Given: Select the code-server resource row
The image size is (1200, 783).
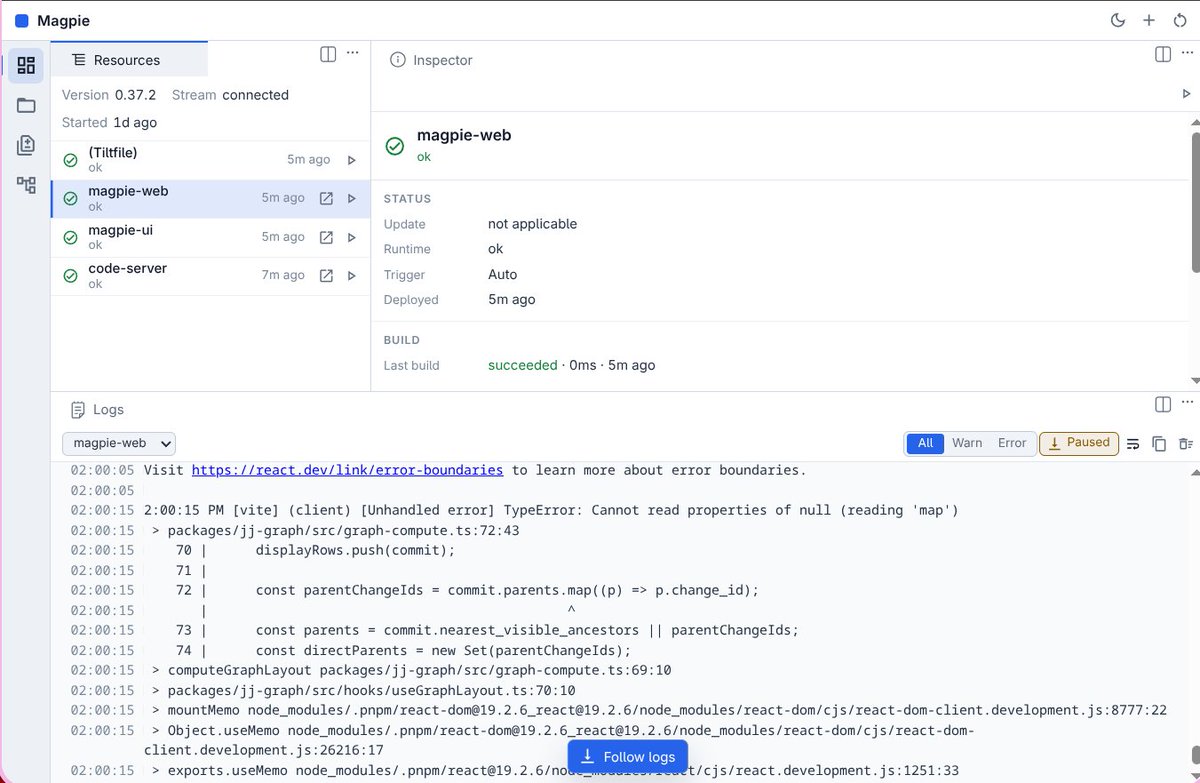Looking at the screenshot, I should 210,276.
